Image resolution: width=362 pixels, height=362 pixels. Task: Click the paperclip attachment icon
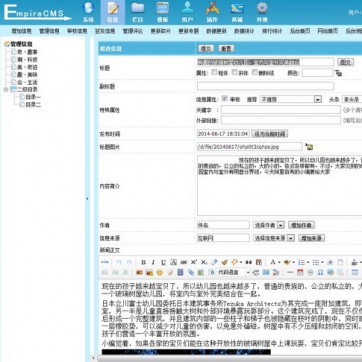click(191, 272)
